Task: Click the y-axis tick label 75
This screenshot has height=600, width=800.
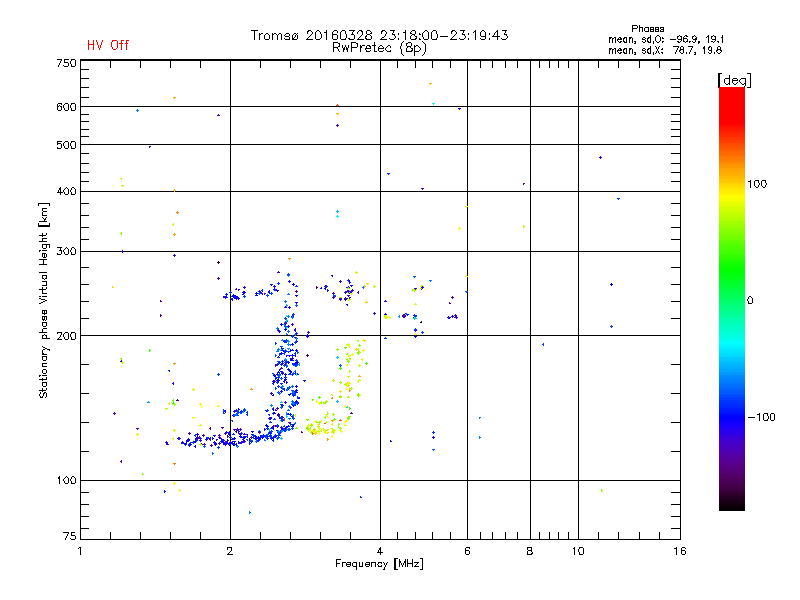Action: (x=70, y=536)
